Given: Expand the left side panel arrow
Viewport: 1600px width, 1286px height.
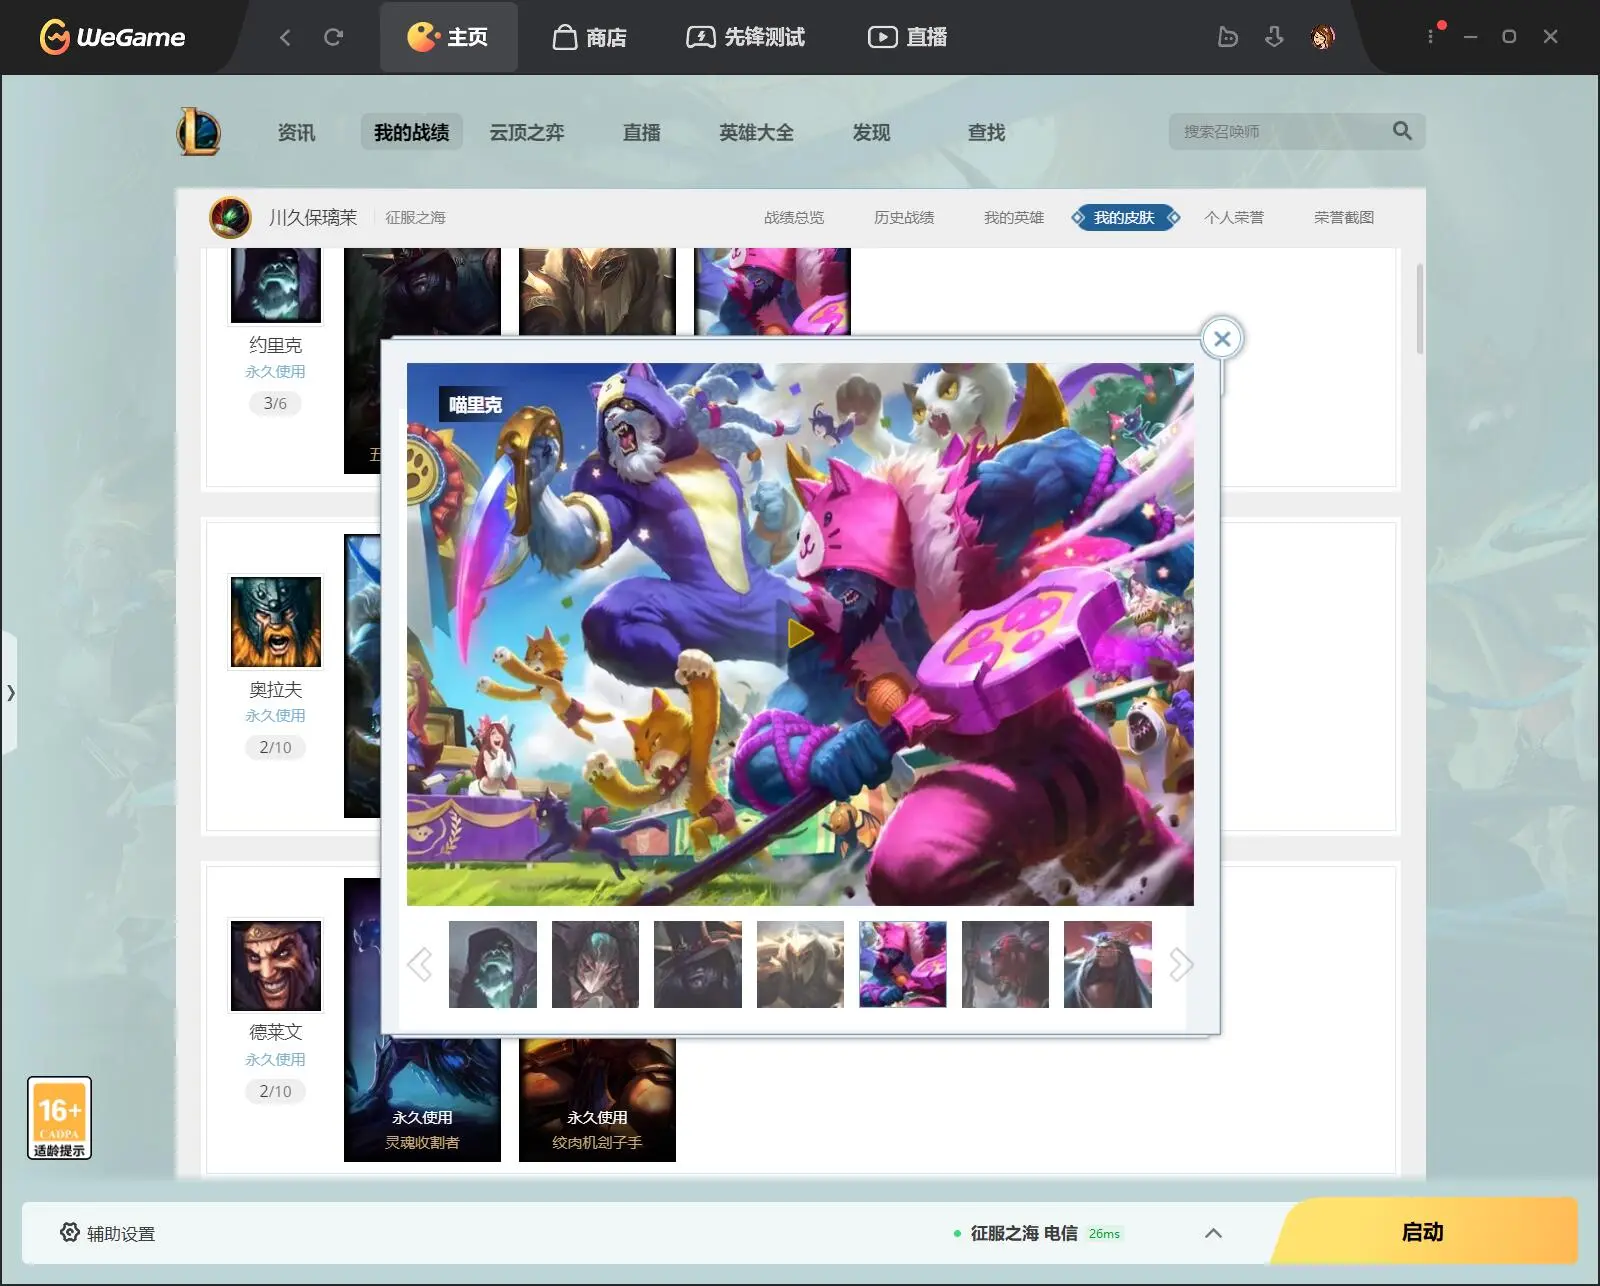Looking at the screenshot, I should pos(10,692).
